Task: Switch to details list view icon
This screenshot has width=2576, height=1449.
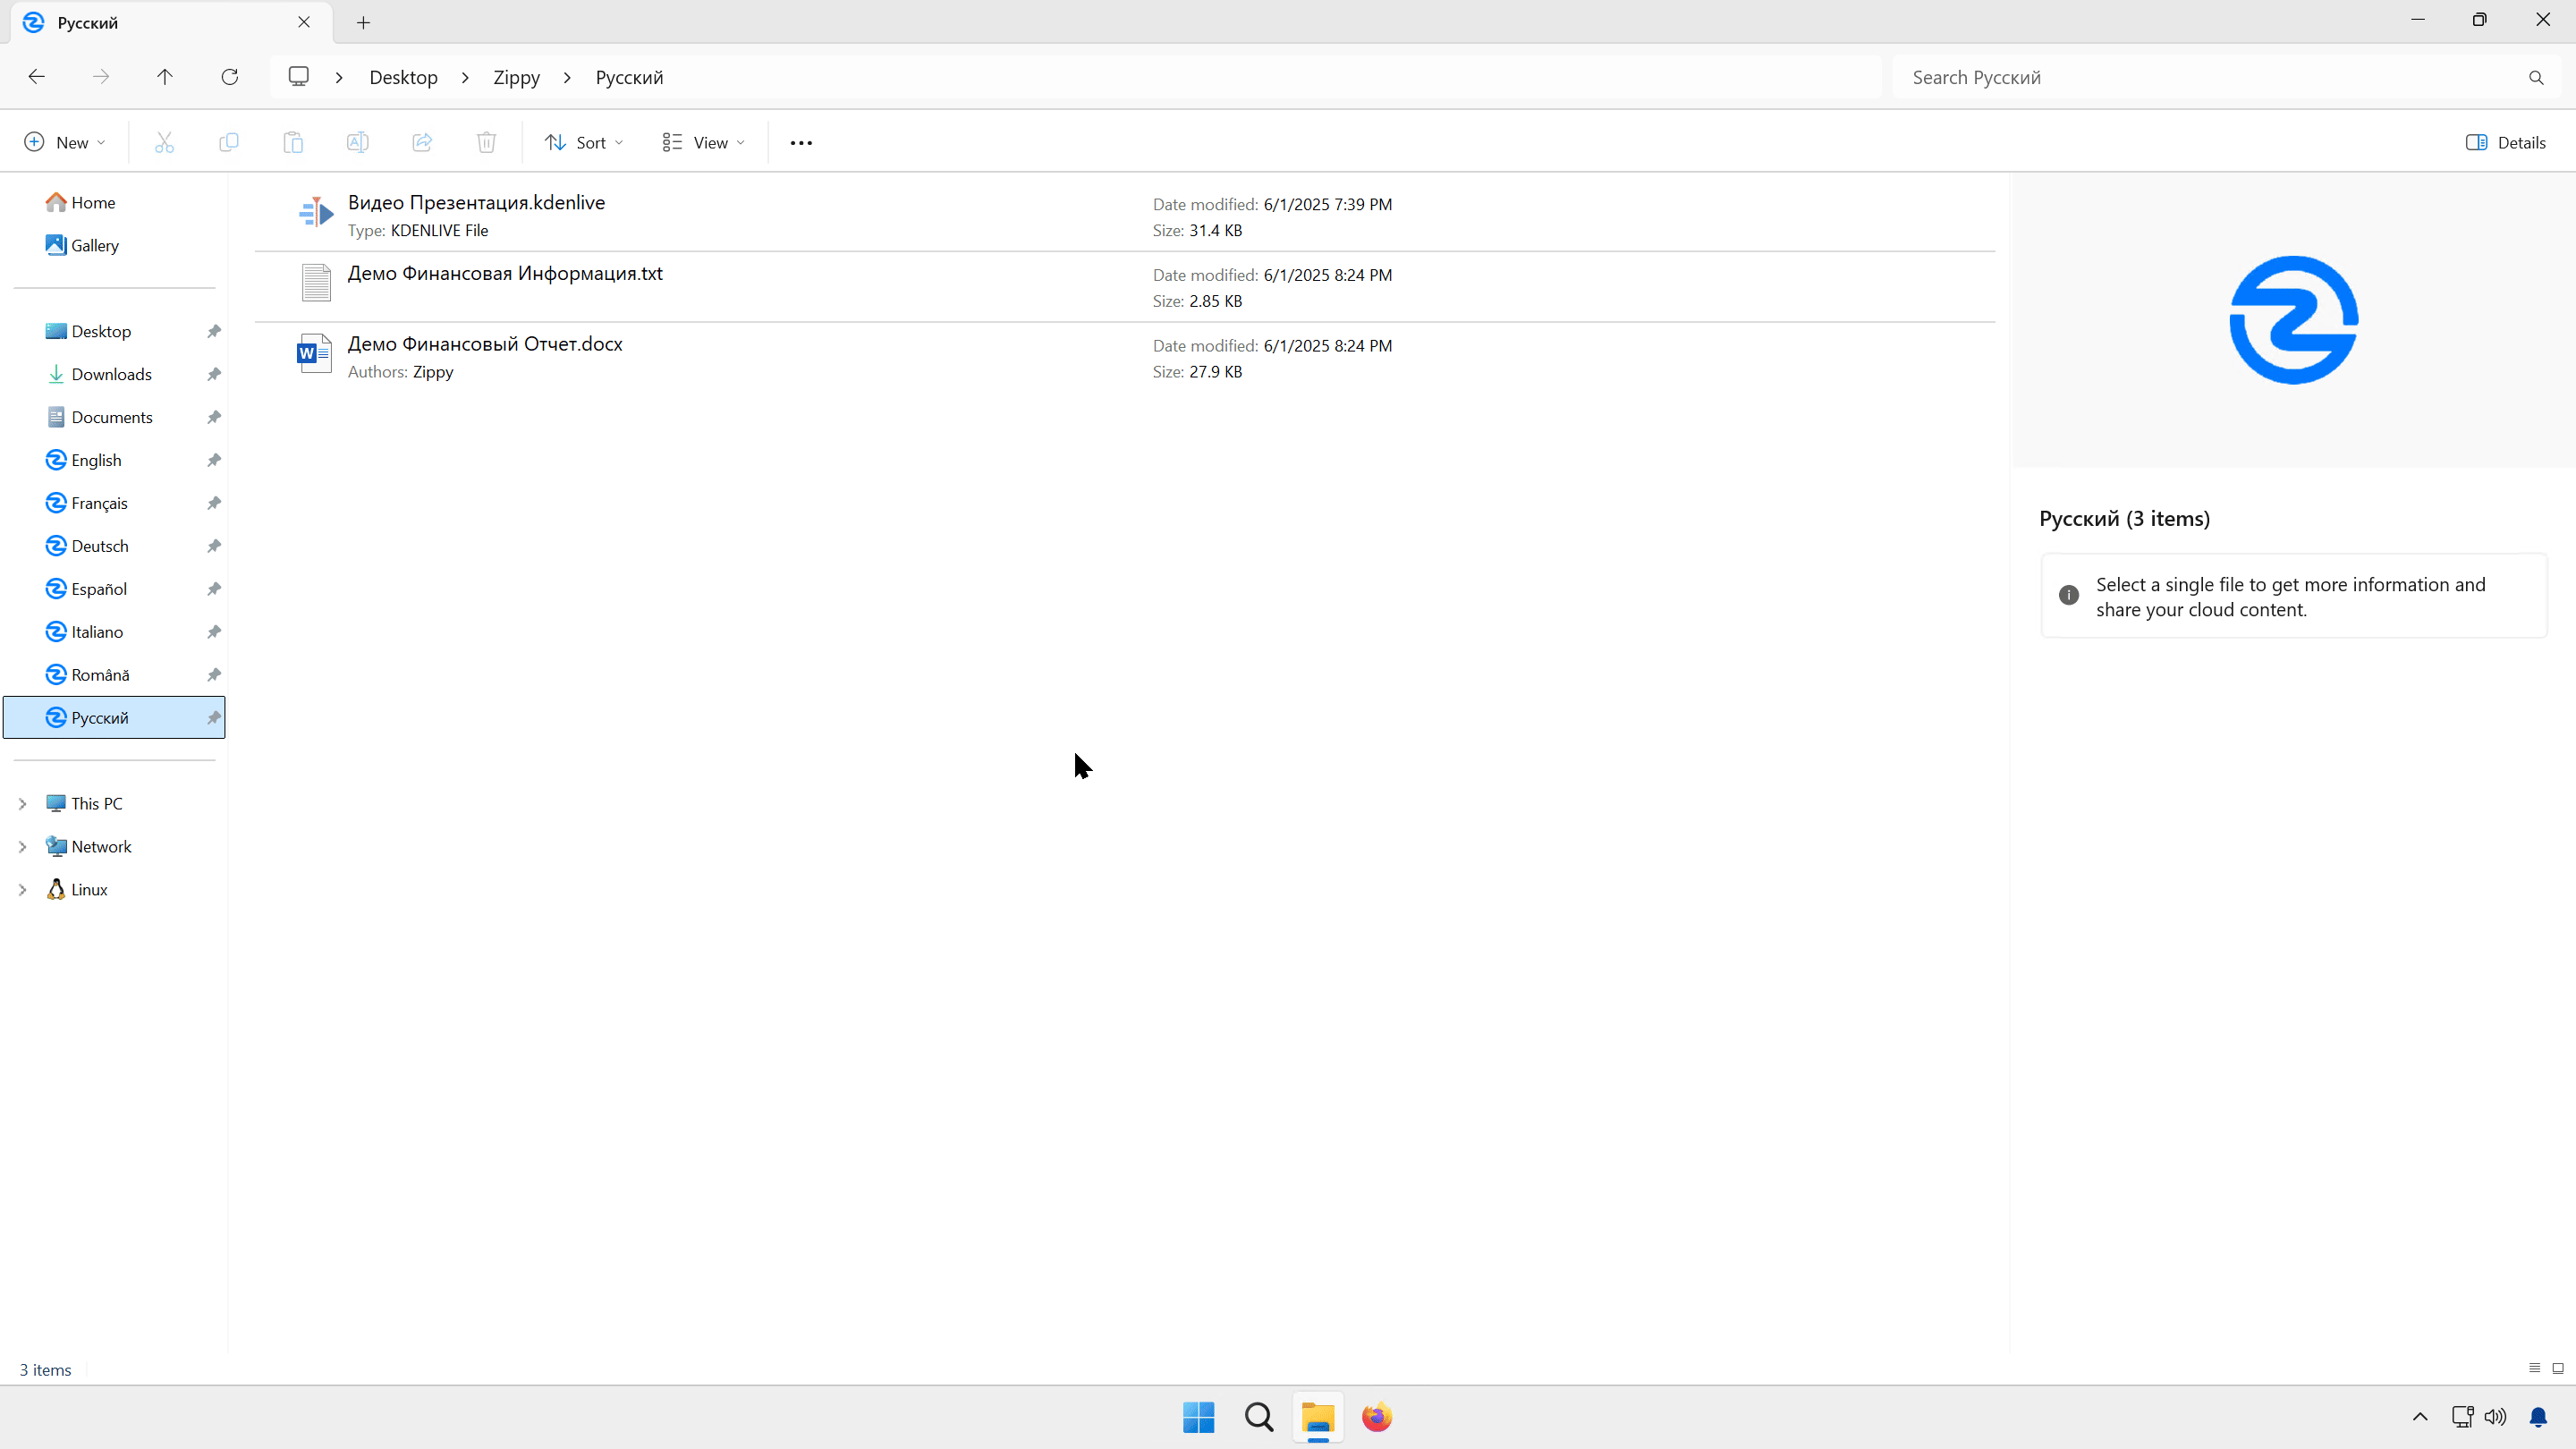Action: [x=2534, y=1368]
